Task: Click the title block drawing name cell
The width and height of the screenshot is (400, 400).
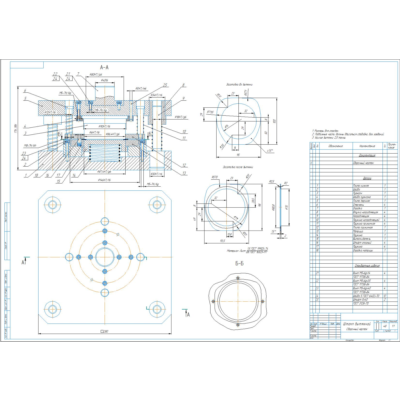Action: click(357, 326)
